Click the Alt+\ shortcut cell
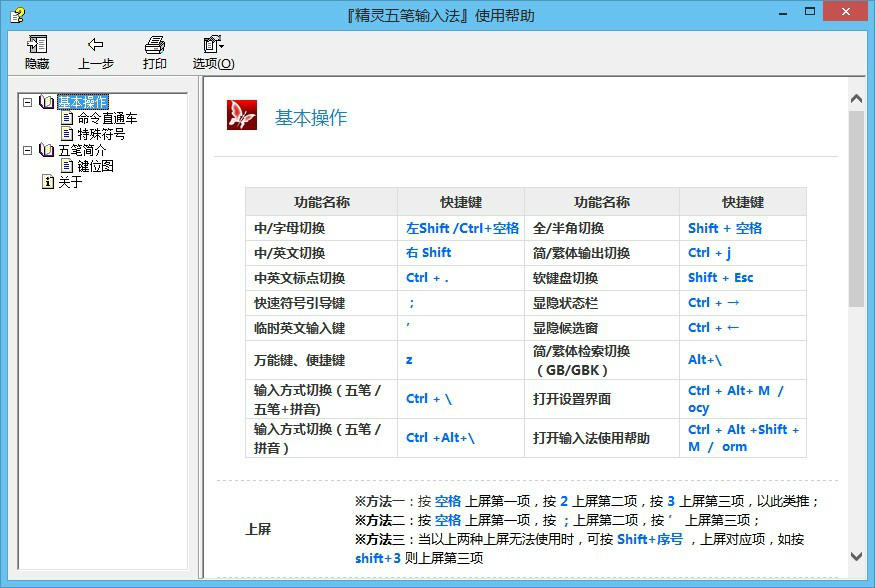 click(743, 360)
